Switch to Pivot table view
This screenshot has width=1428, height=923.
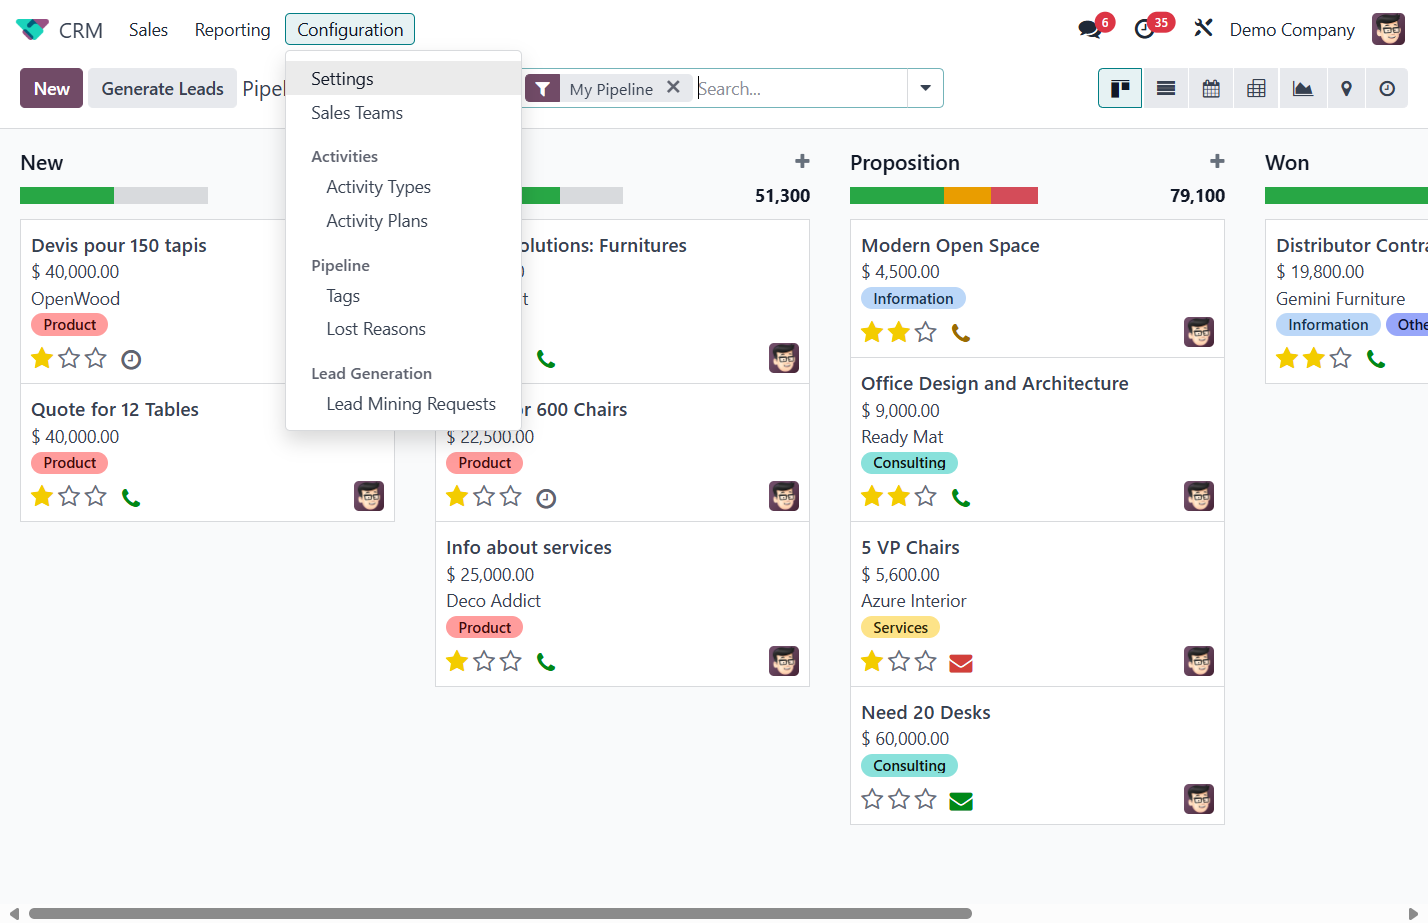(1257, 88)
